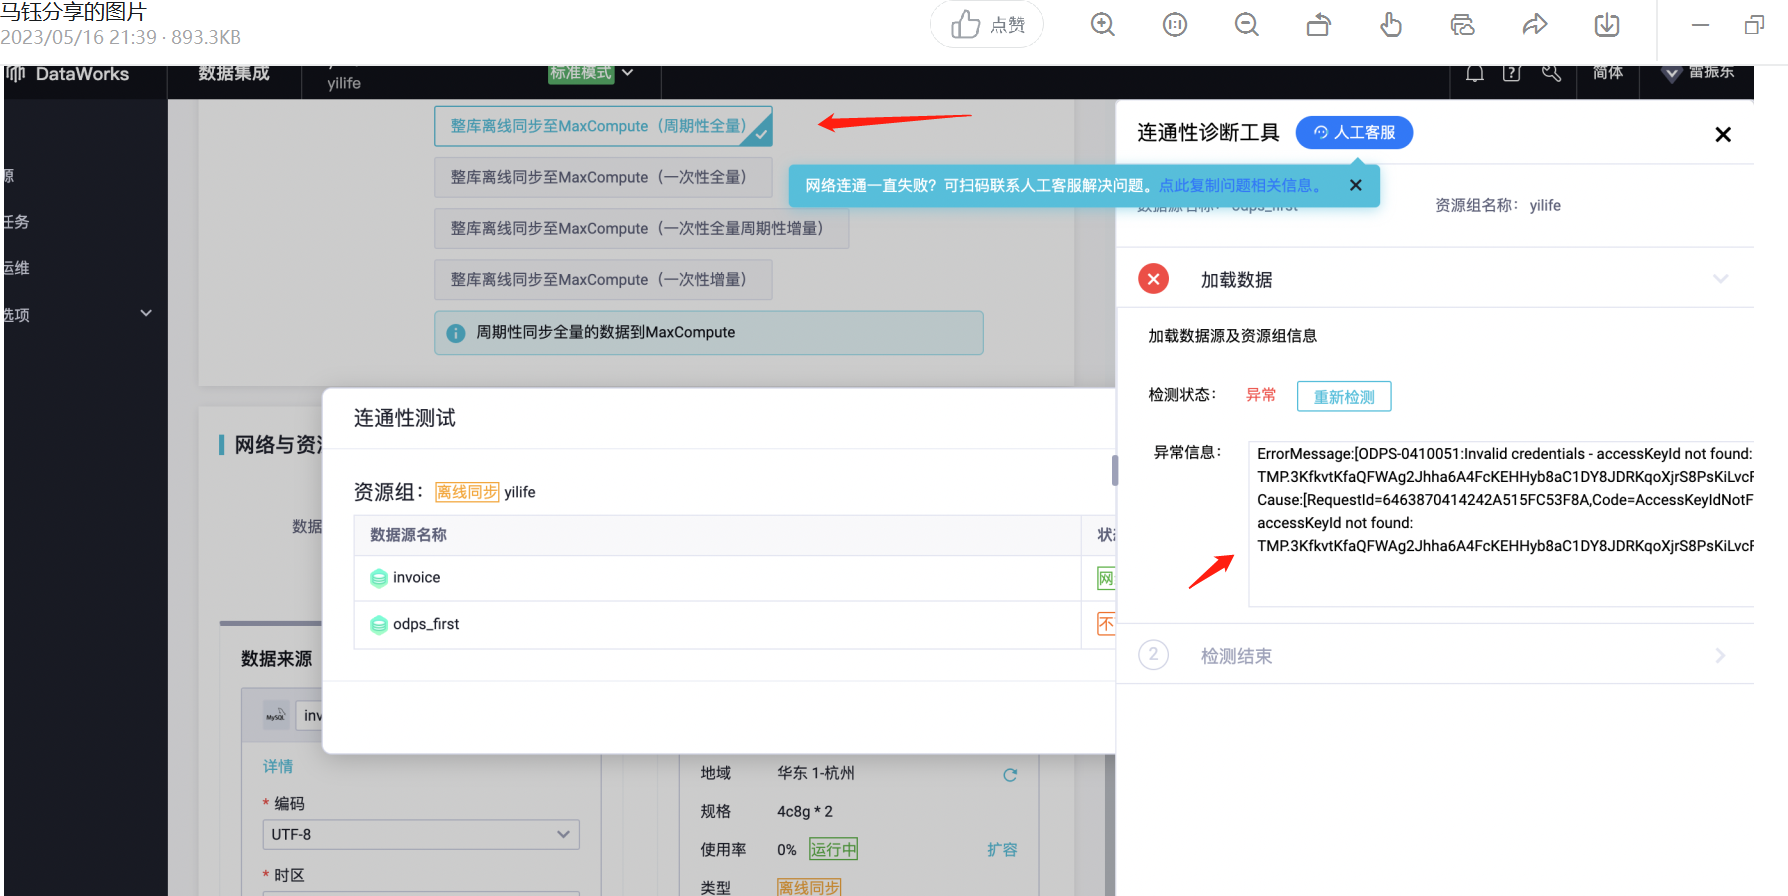This screenshot has width=1788, height=896.
Task: Click the 4c8g * 2 spec value
Action: (x=805, y=811)
